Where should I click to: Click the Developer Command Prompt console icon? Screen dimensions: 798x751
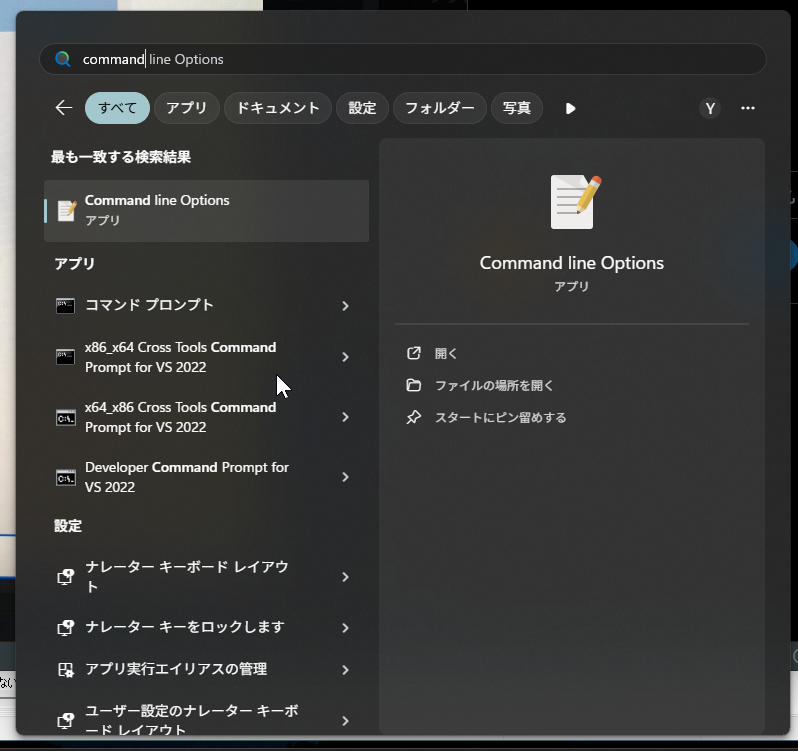tap(66, 478)
